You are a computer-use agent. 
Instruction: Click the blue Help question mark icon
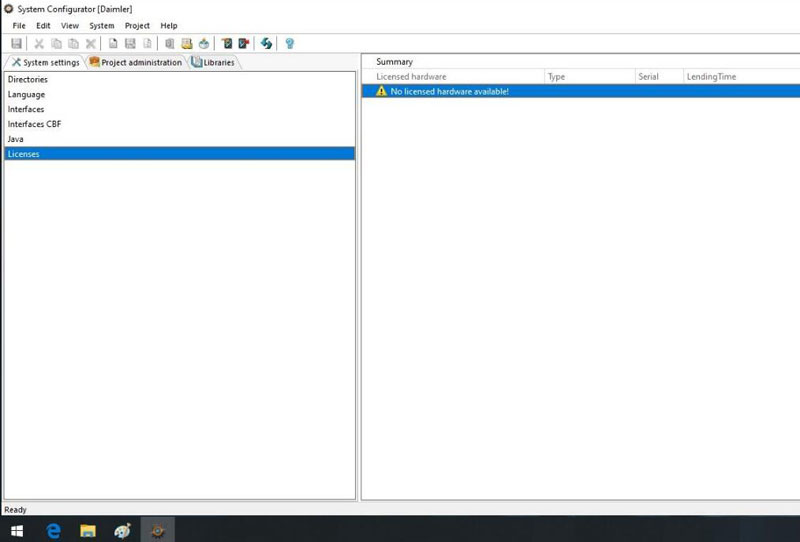289,43
